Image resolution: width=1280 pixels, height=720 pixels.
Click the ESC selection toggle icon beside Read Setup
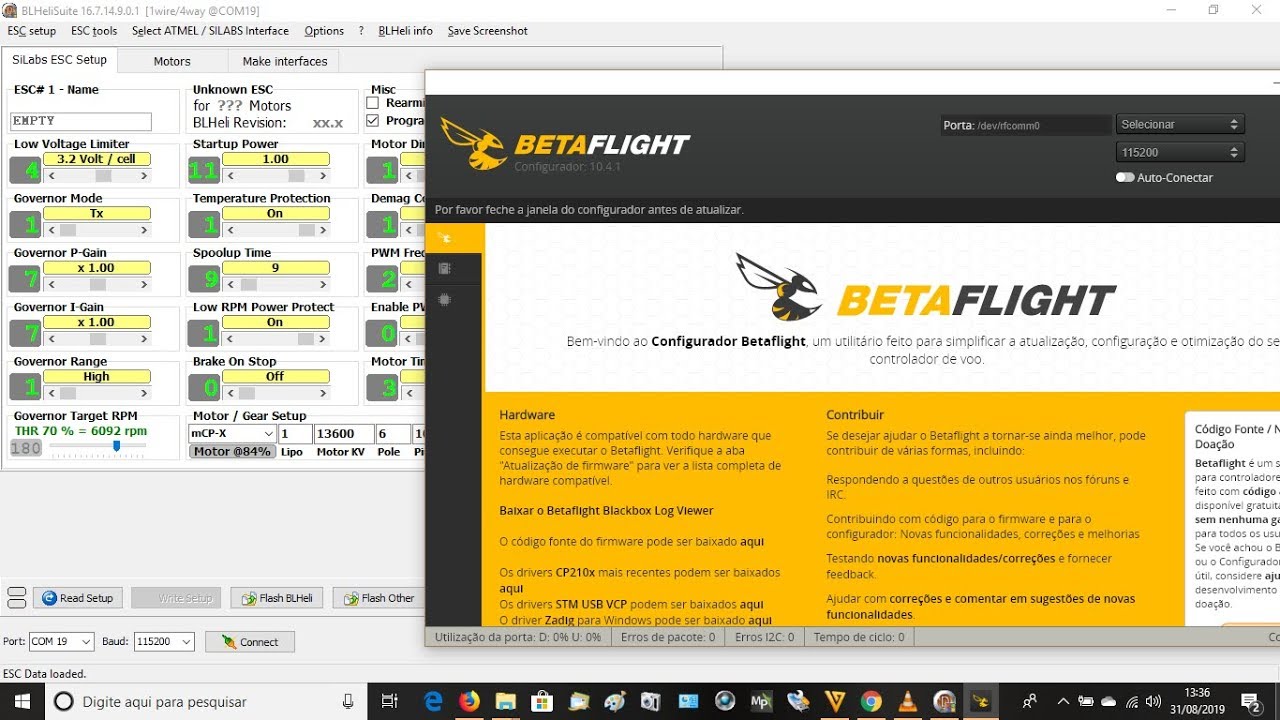[x=16, y=598]
